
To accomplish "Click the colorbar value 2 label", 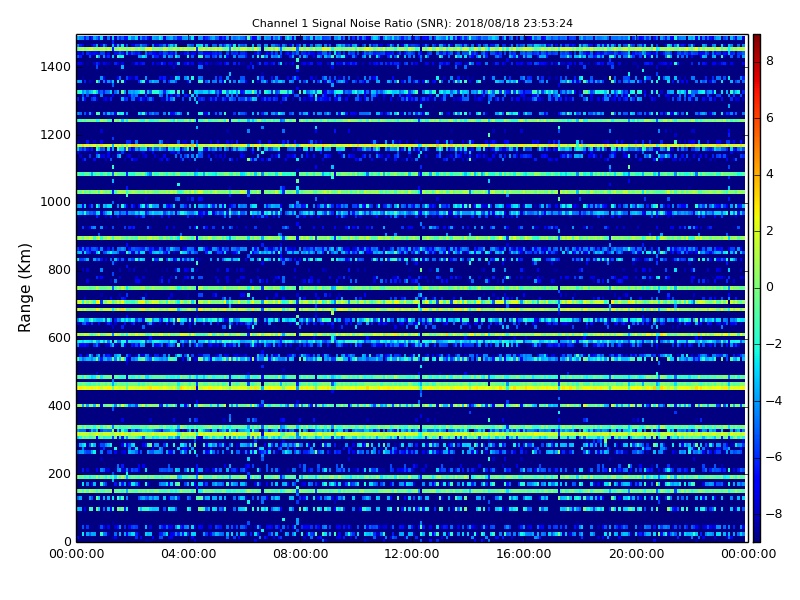I will click(770, 231).
